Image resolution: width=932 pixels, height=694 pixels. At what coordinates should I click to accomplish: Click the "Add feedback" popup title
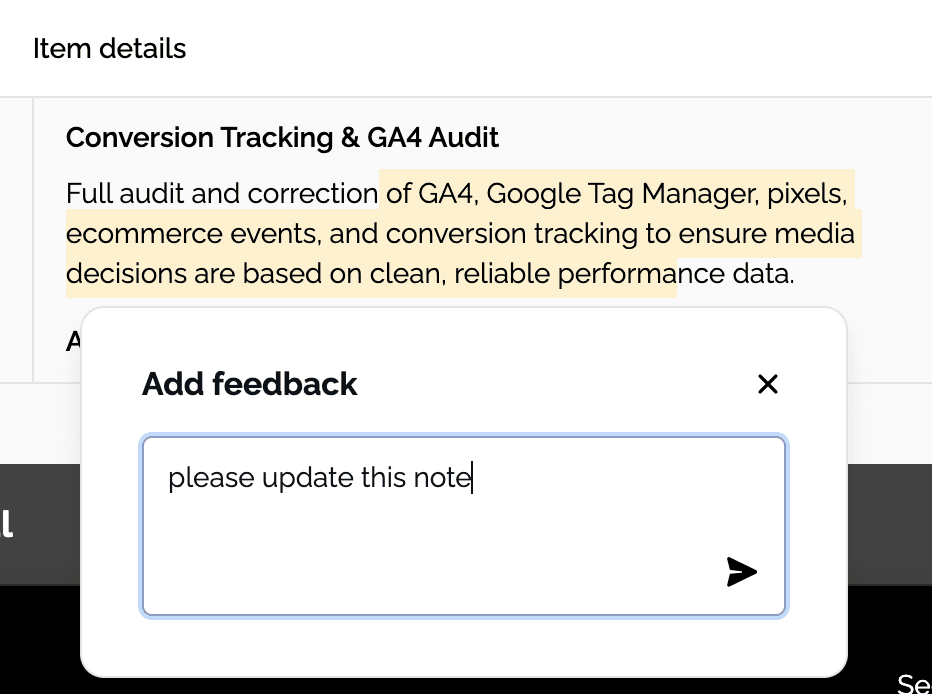pos(250,384)
